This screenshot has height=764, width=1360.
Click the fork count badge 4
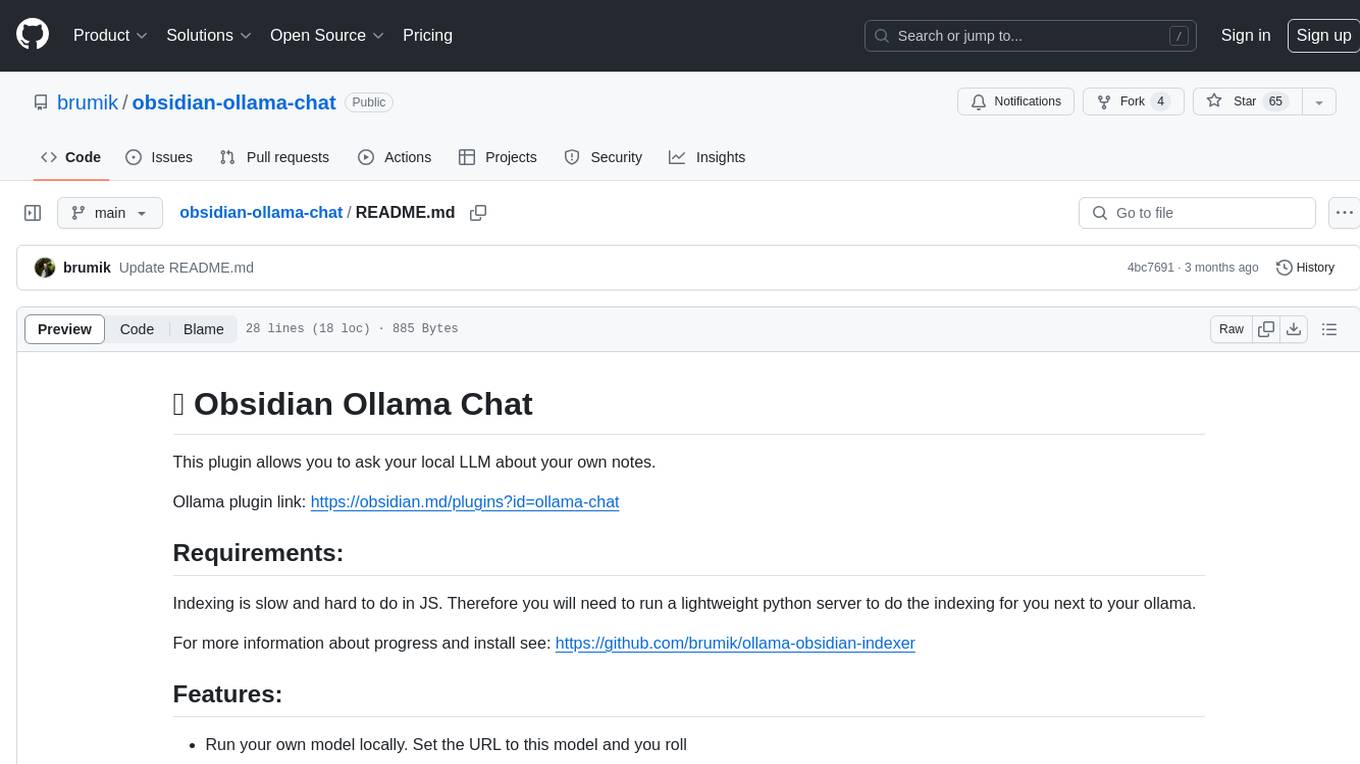[1160, 102]
